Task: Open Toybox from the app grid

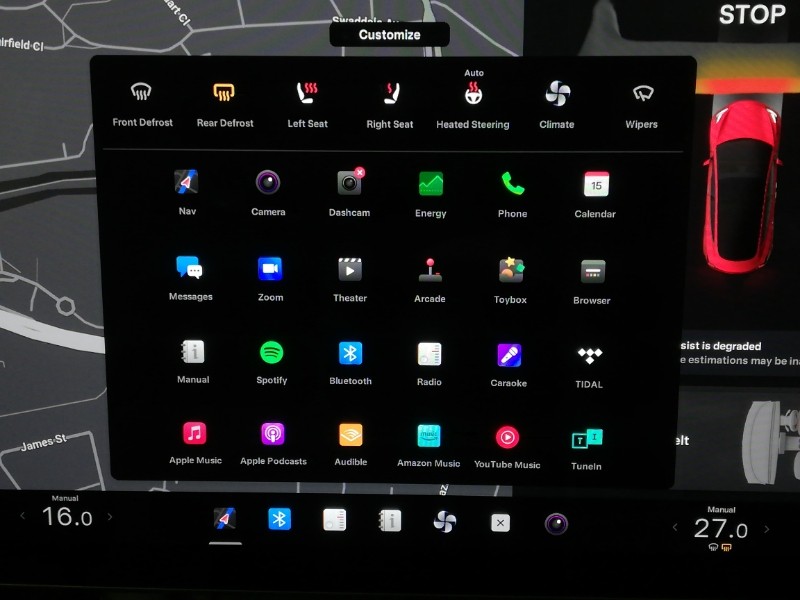Action: point(511,271)
